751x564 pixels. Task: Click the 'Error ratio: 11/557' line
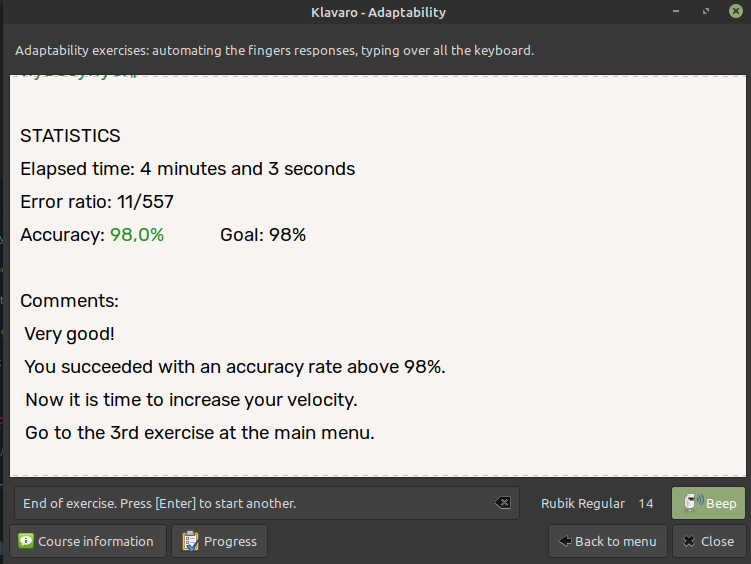pos(97,202)
